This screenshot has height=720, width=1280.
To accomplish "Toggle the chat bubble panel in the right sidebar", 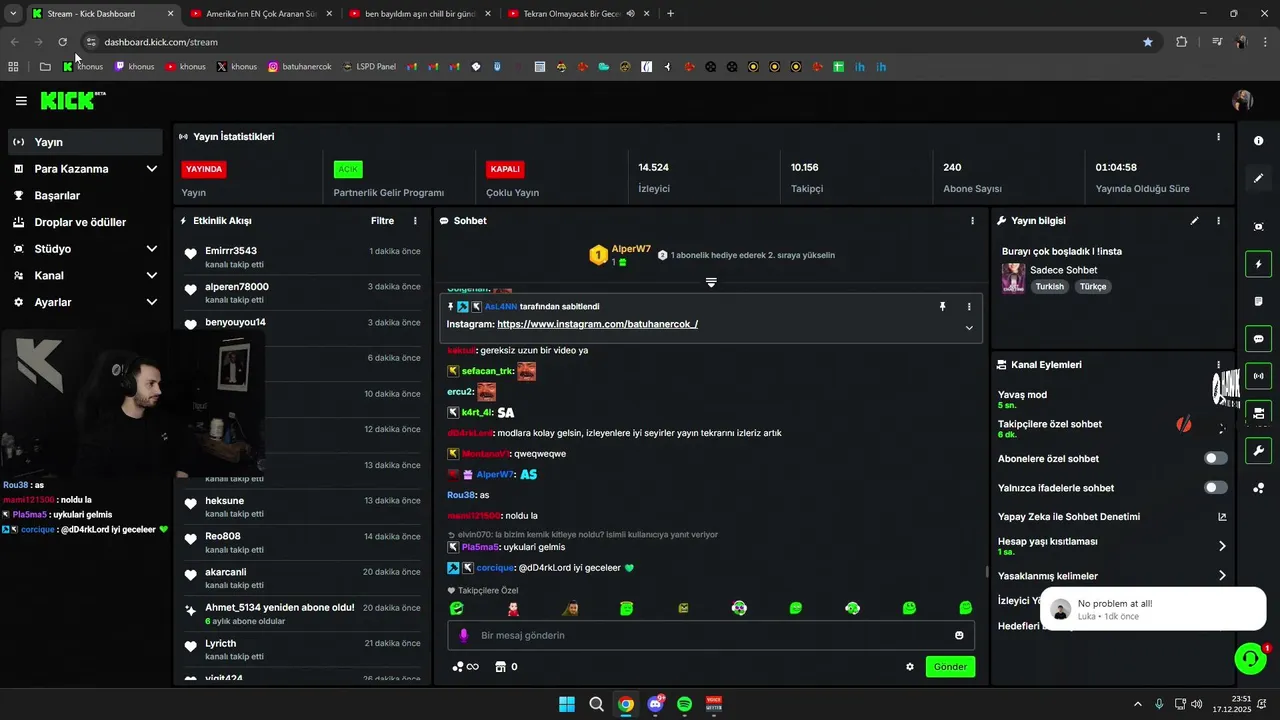I will coord(1258,339).
